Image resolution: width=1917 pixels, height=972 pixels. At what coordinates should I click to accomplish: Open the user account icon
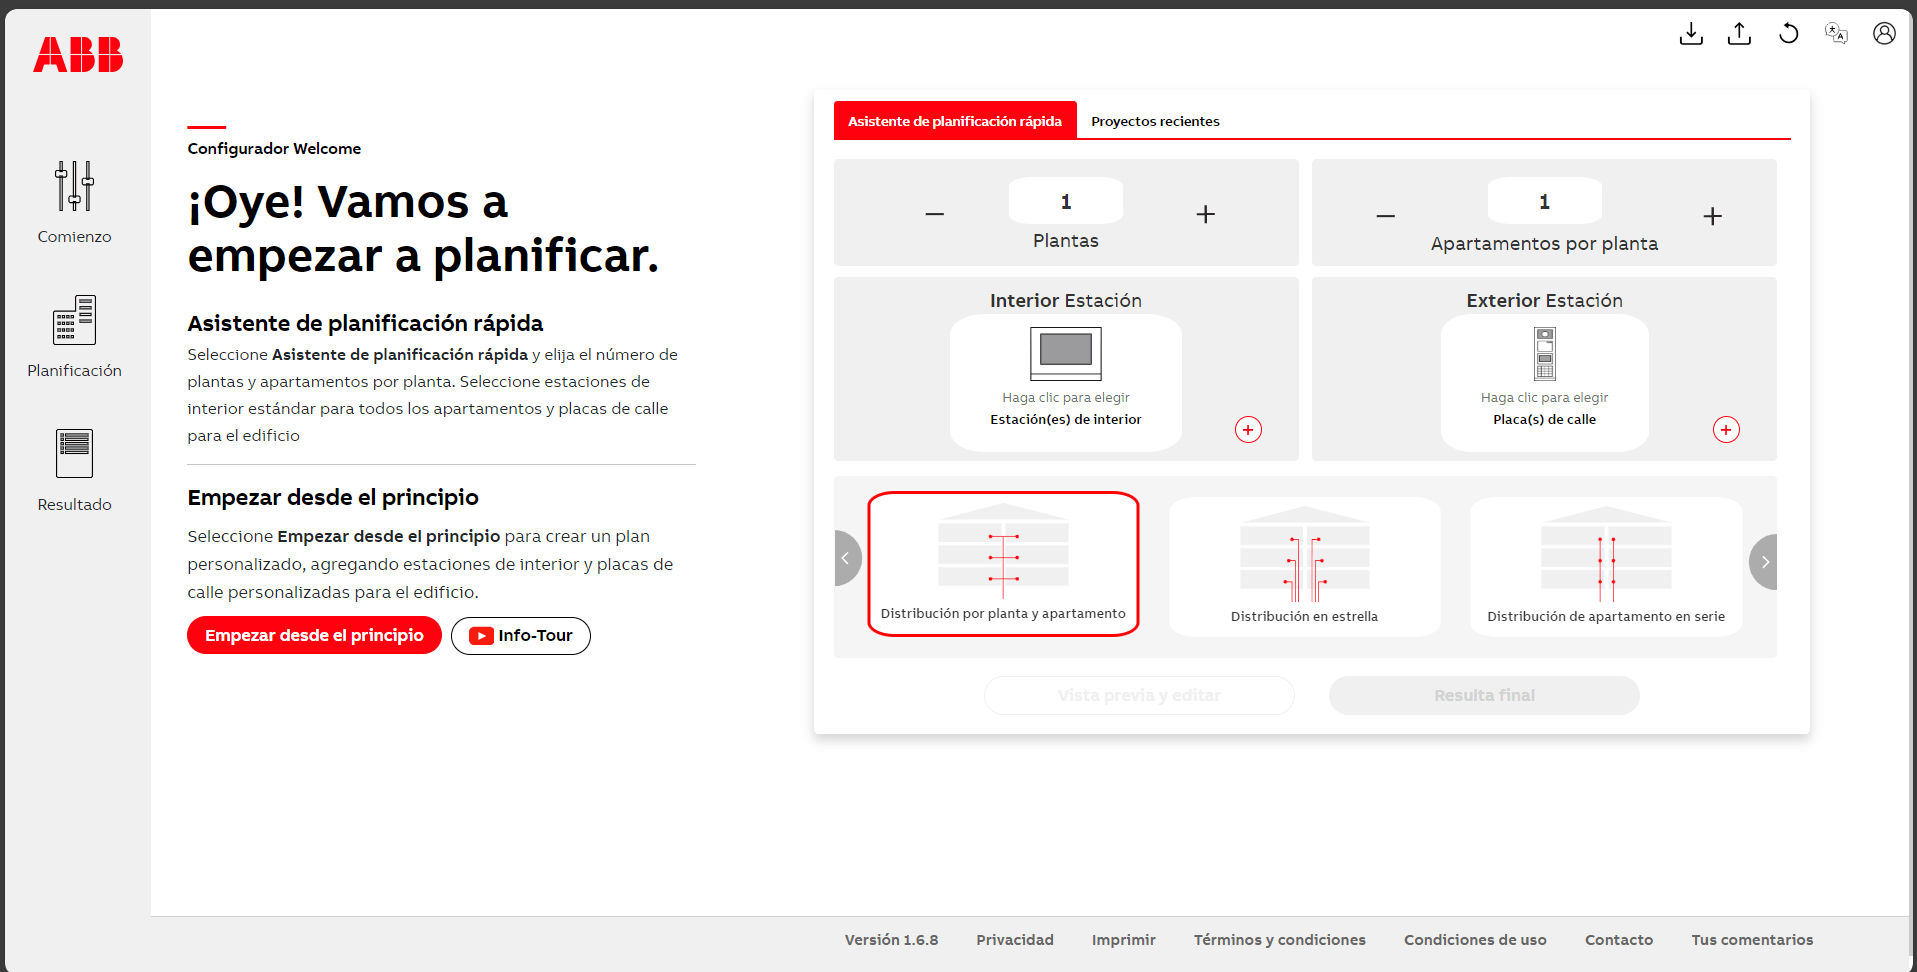[x=1884, y=33]
